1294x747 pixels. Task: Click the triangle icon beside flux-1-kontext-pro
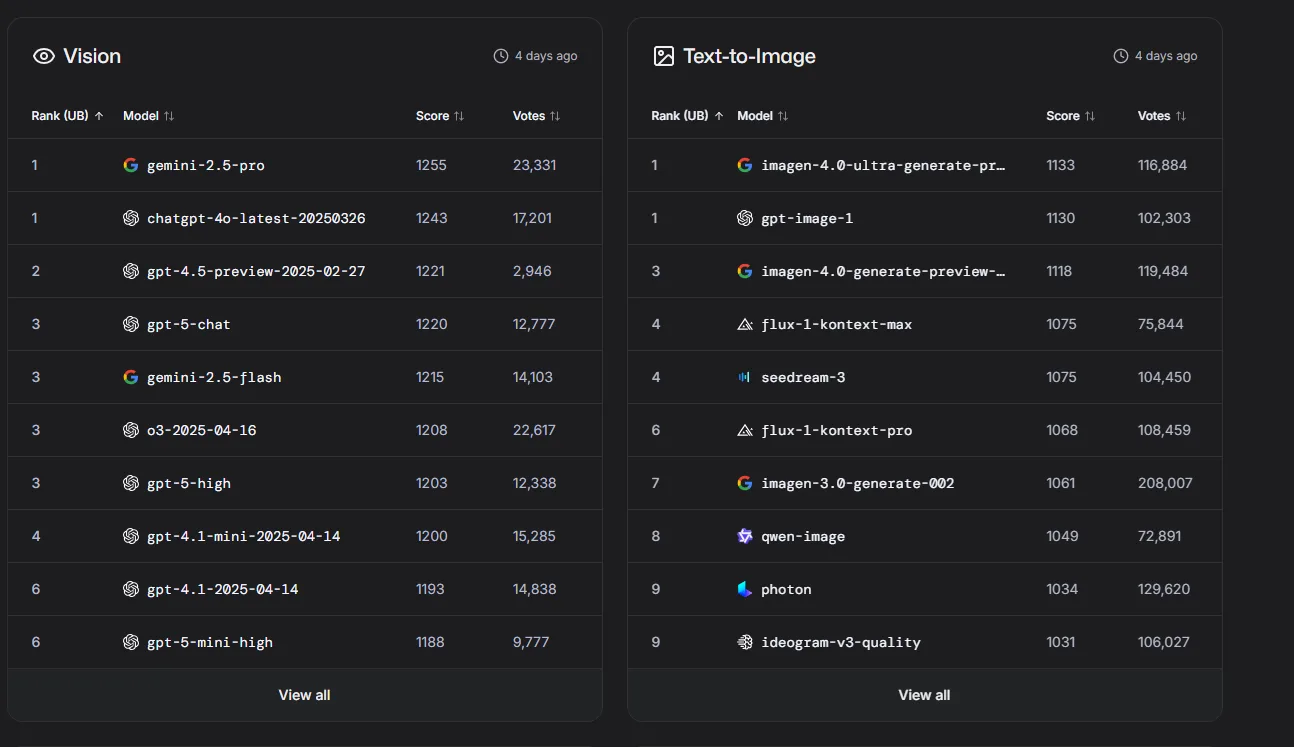(745, 430)
